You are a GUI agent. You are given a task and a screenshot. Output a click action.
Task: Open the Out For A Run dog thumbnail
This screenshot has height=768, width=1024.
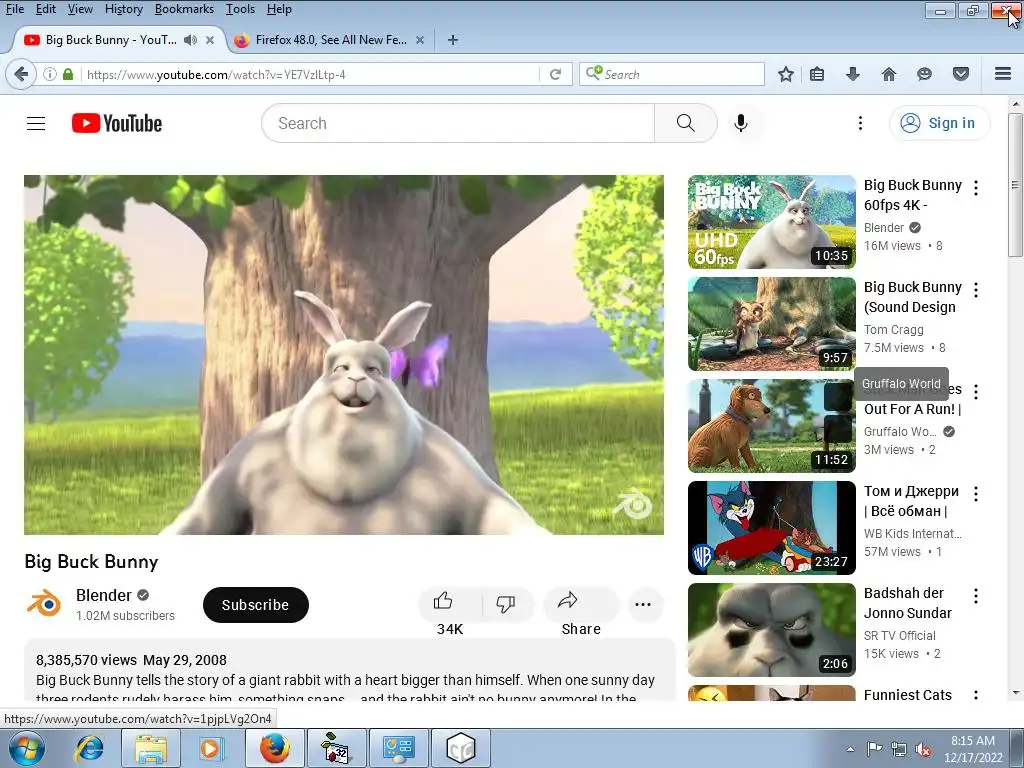771,426
